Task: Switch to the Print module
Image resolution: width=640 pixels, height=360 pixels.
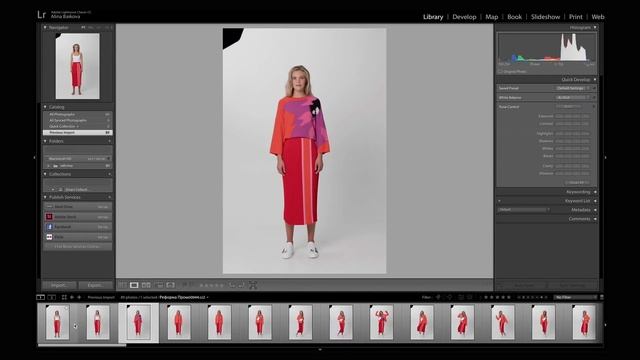Action: click(x=576, y=17)
